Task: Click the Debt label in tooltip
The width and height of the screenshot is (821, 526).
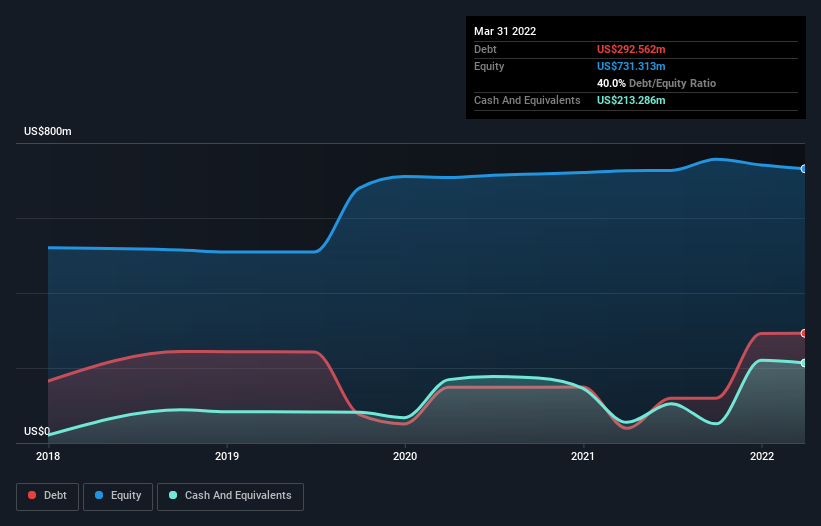Action: tap(485, 49)
